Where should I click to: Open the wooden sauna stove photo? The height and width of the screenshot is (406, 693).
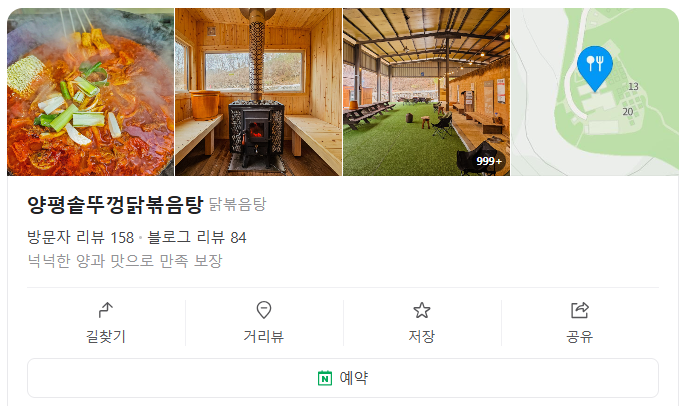259,92
